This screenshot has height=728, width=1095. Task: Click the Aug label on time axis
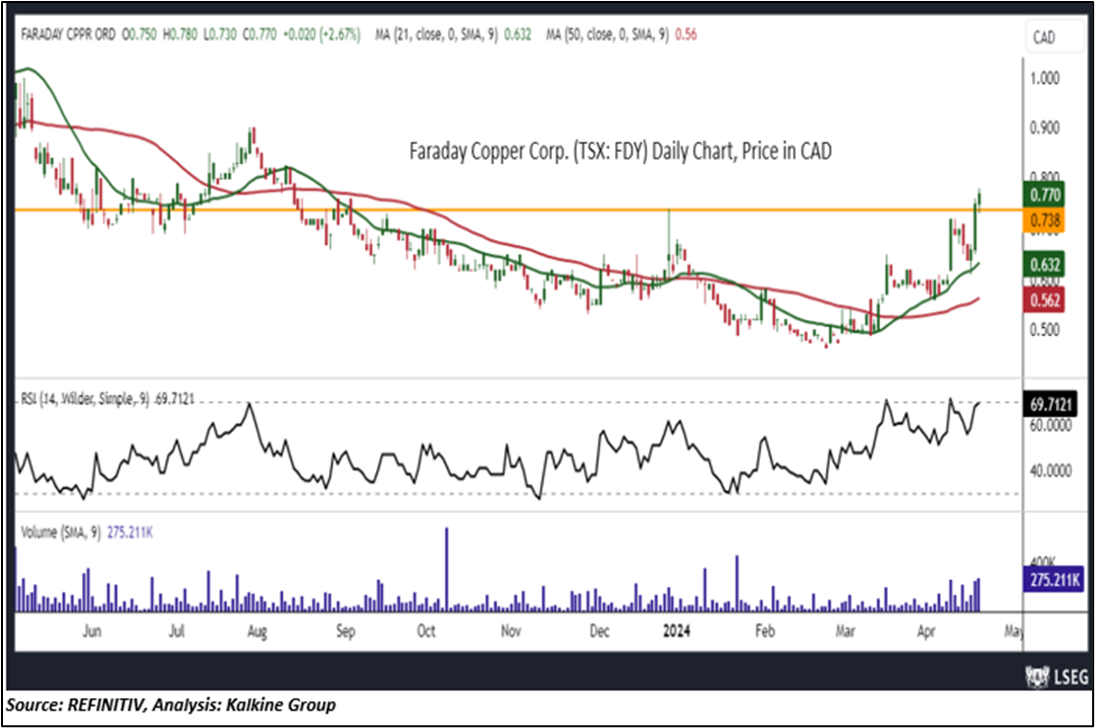[x=257, y=632]
